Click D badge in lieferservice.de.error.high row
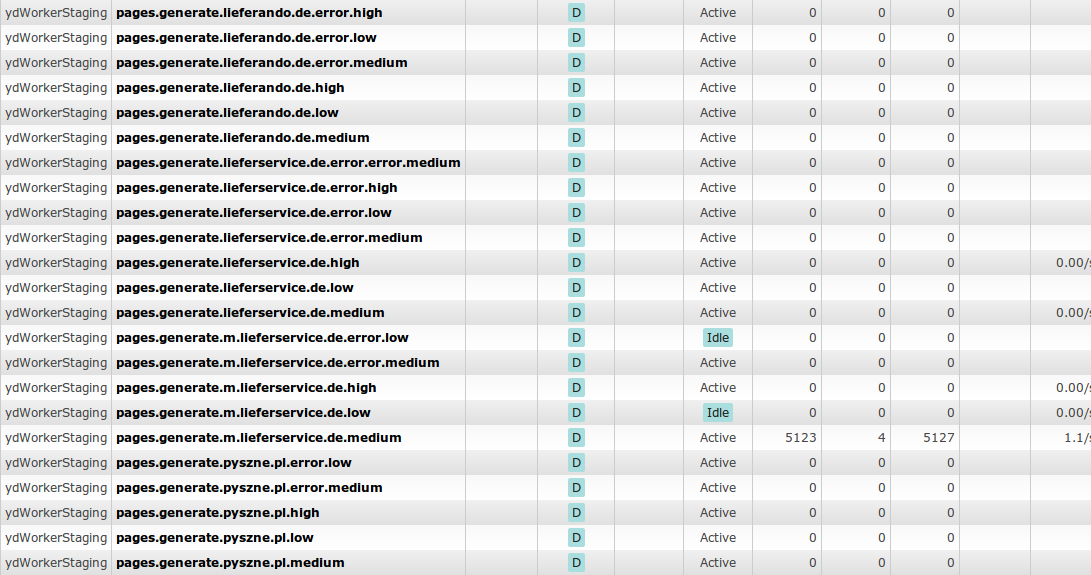Image resolution: width=1091 pixels, height=575 pixels. coord(576,188)
